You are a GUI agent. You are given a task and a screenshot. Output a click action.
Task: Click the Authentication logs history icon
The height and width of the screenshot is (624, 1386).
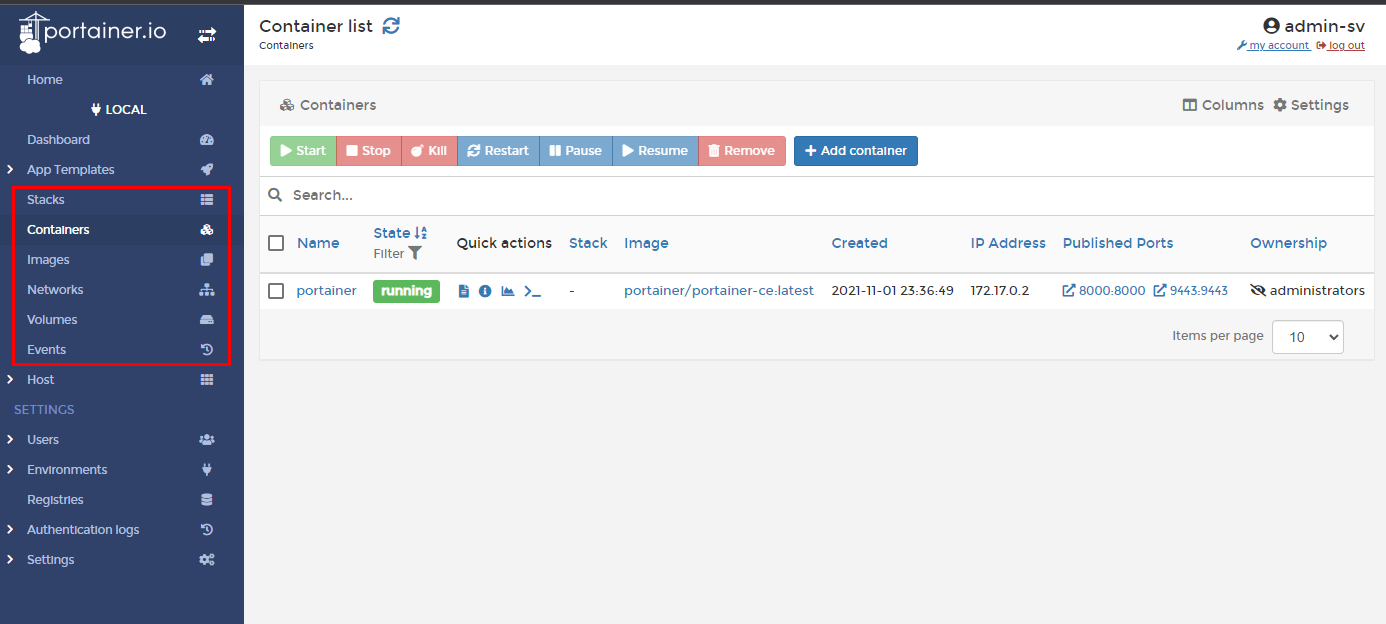(x=207, y=530)
